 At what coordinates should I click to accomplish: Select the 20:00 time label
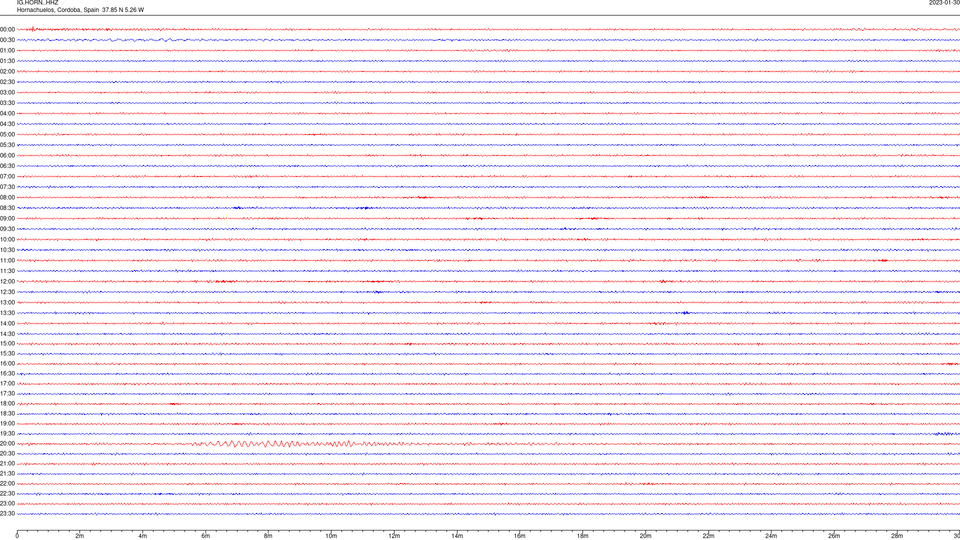point(7,444)
